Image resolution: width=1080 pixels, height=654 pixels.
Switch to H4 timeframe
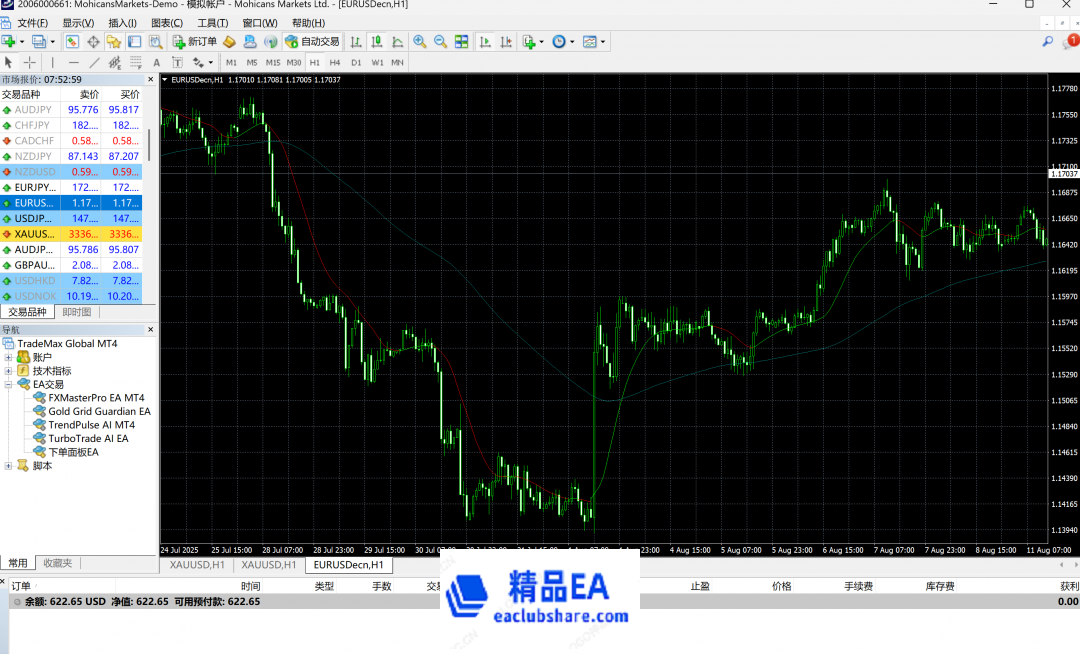click(335, 63)
